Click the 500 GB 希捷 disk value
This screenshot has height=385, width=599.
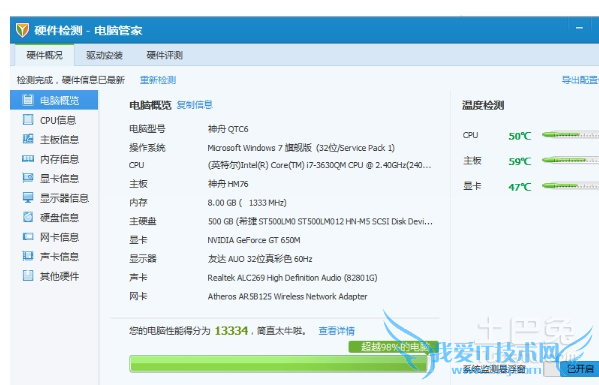320,222
